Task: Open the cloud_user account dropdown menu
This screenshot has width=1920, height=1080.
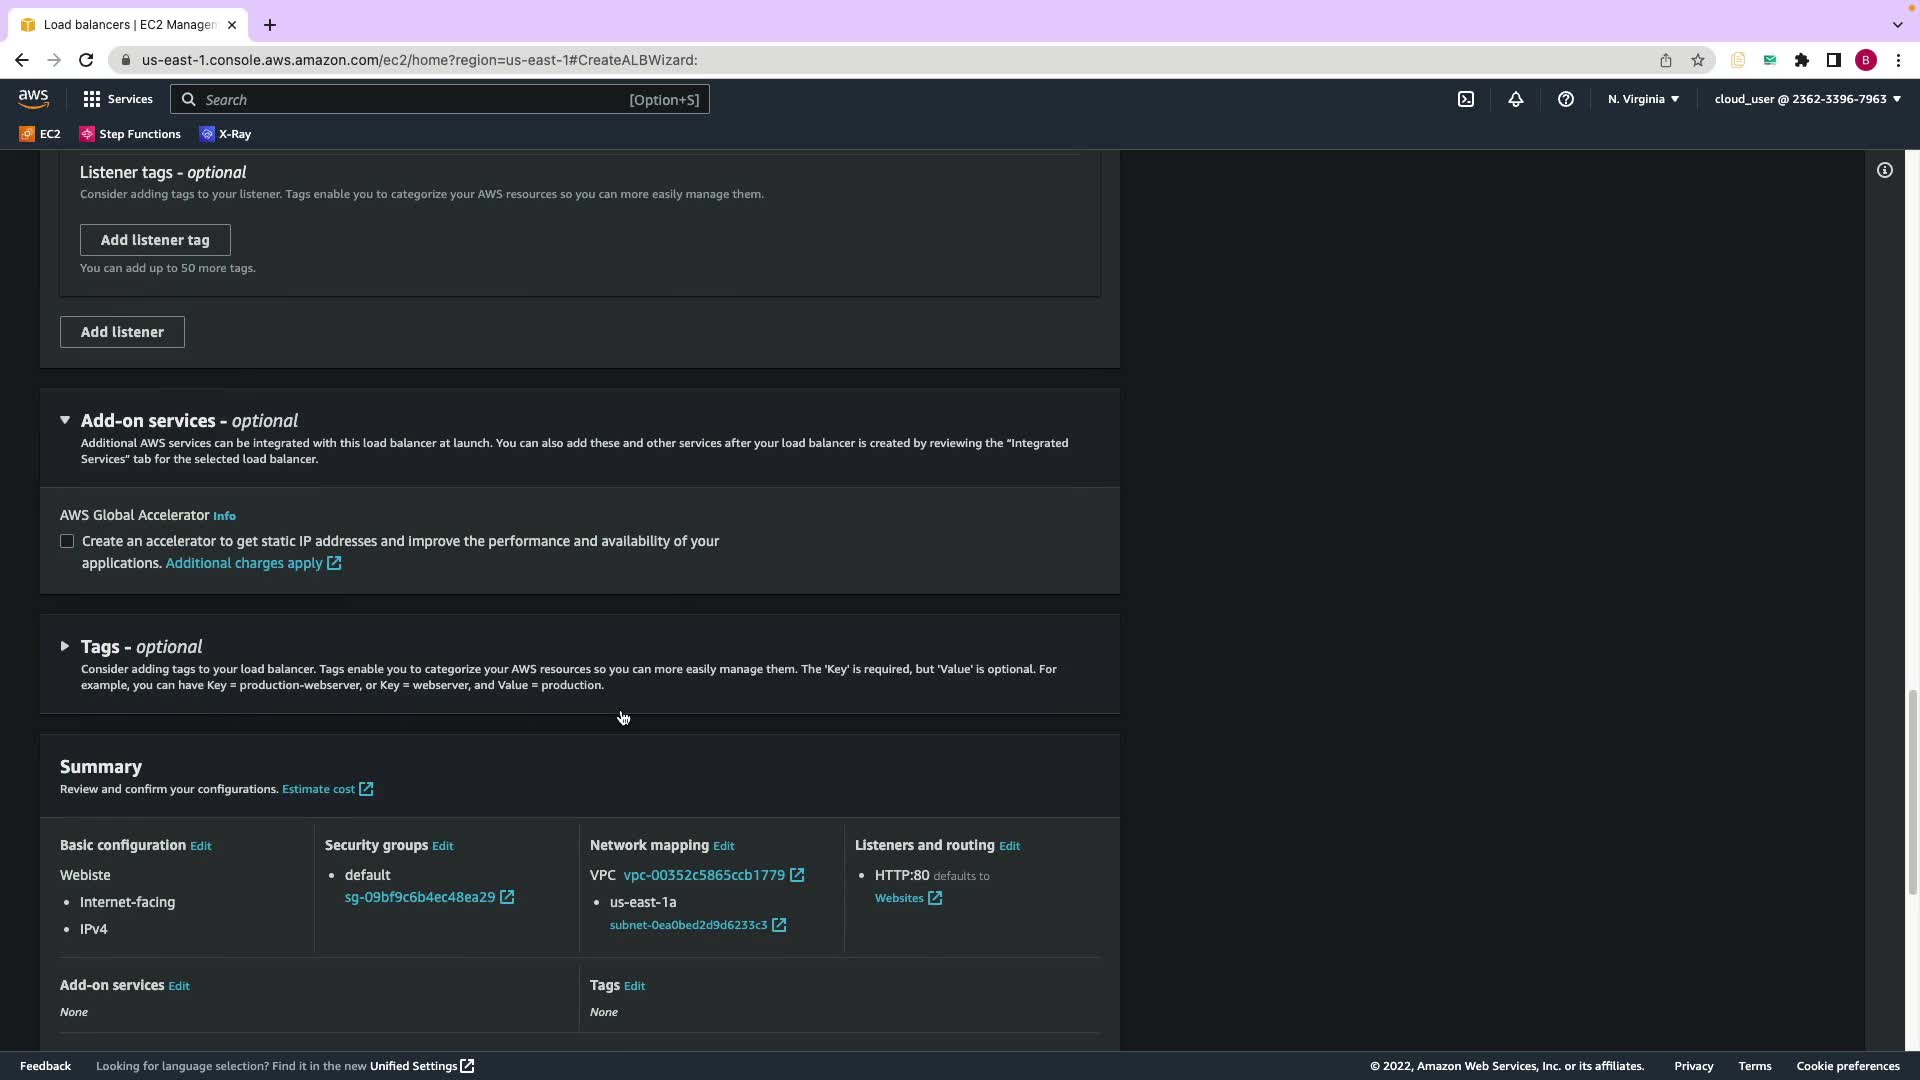Action: click(1807, 99)
